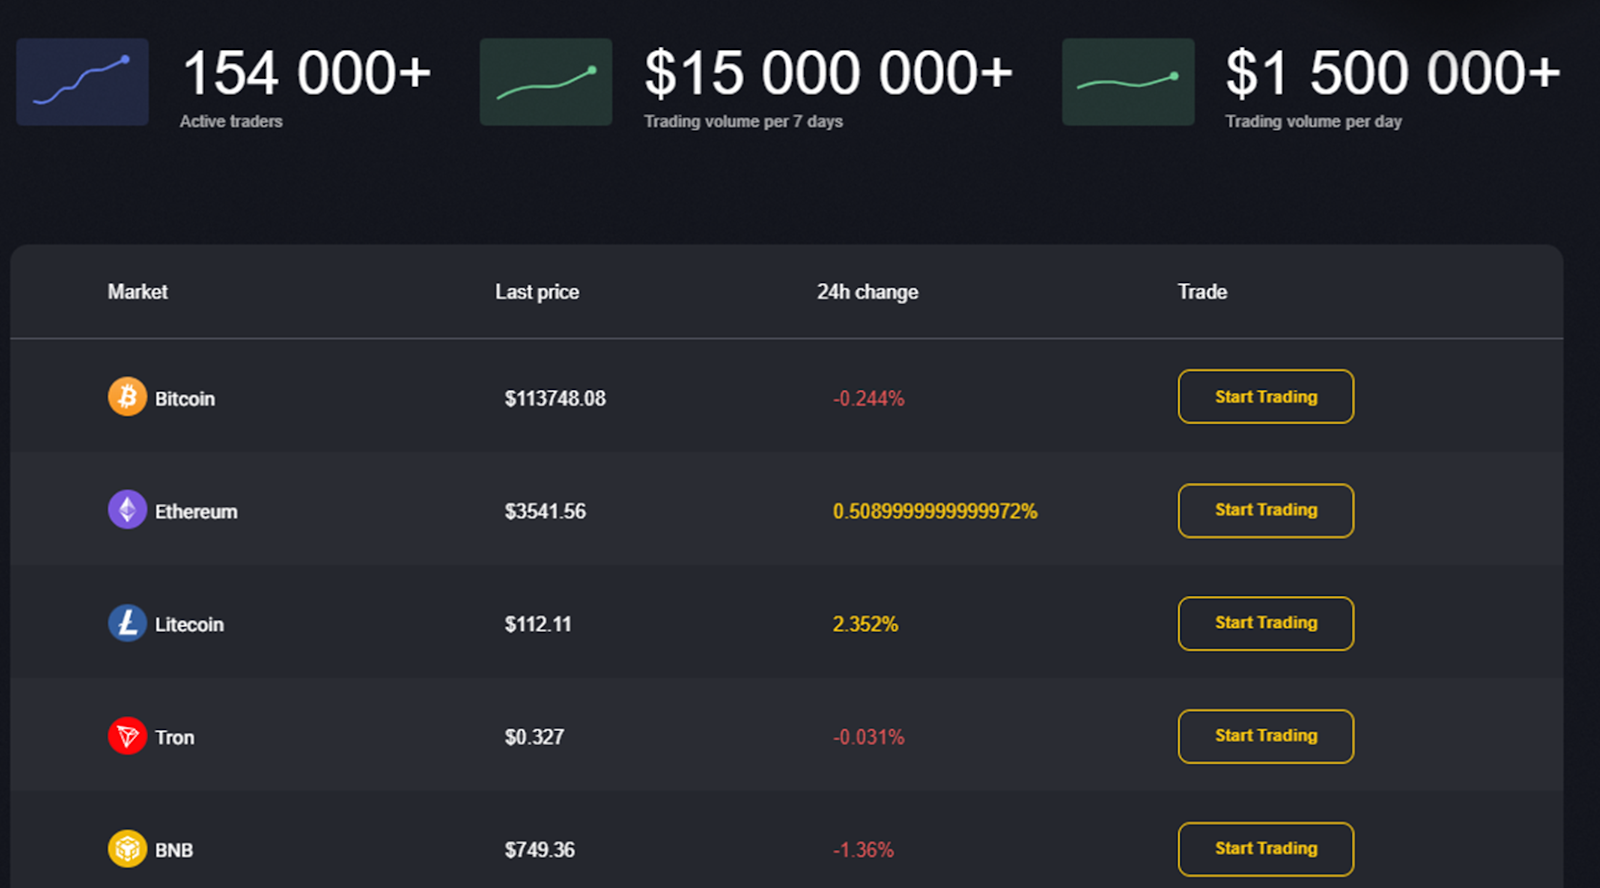Click Litecoin's 2.352% change value

click(x=865, y=624)
